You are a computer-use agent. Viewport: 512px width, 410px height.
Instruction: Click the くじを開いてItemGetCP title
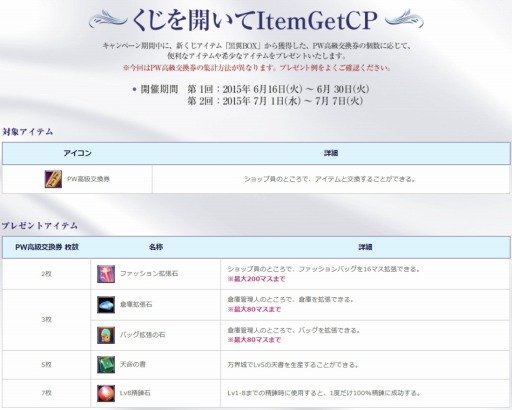point(255,20)
